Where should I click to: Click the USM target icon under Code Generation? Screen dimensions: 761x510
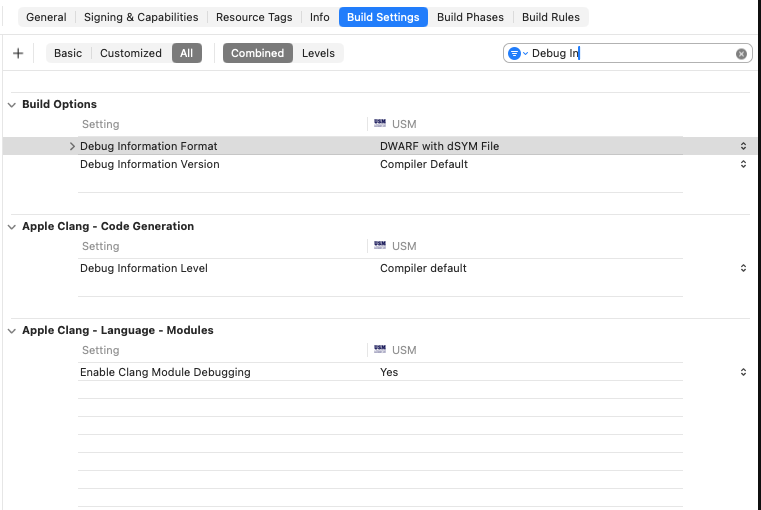(380, 246)
